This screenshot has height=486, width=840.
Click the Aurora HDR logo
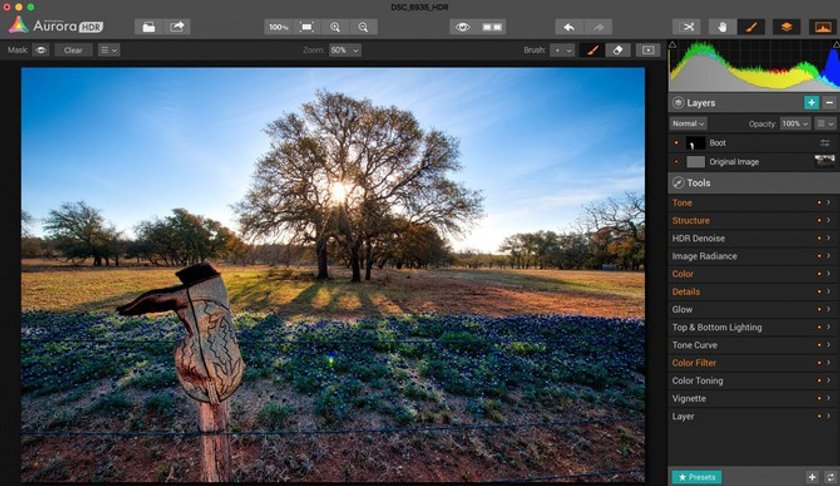(56, 25)
